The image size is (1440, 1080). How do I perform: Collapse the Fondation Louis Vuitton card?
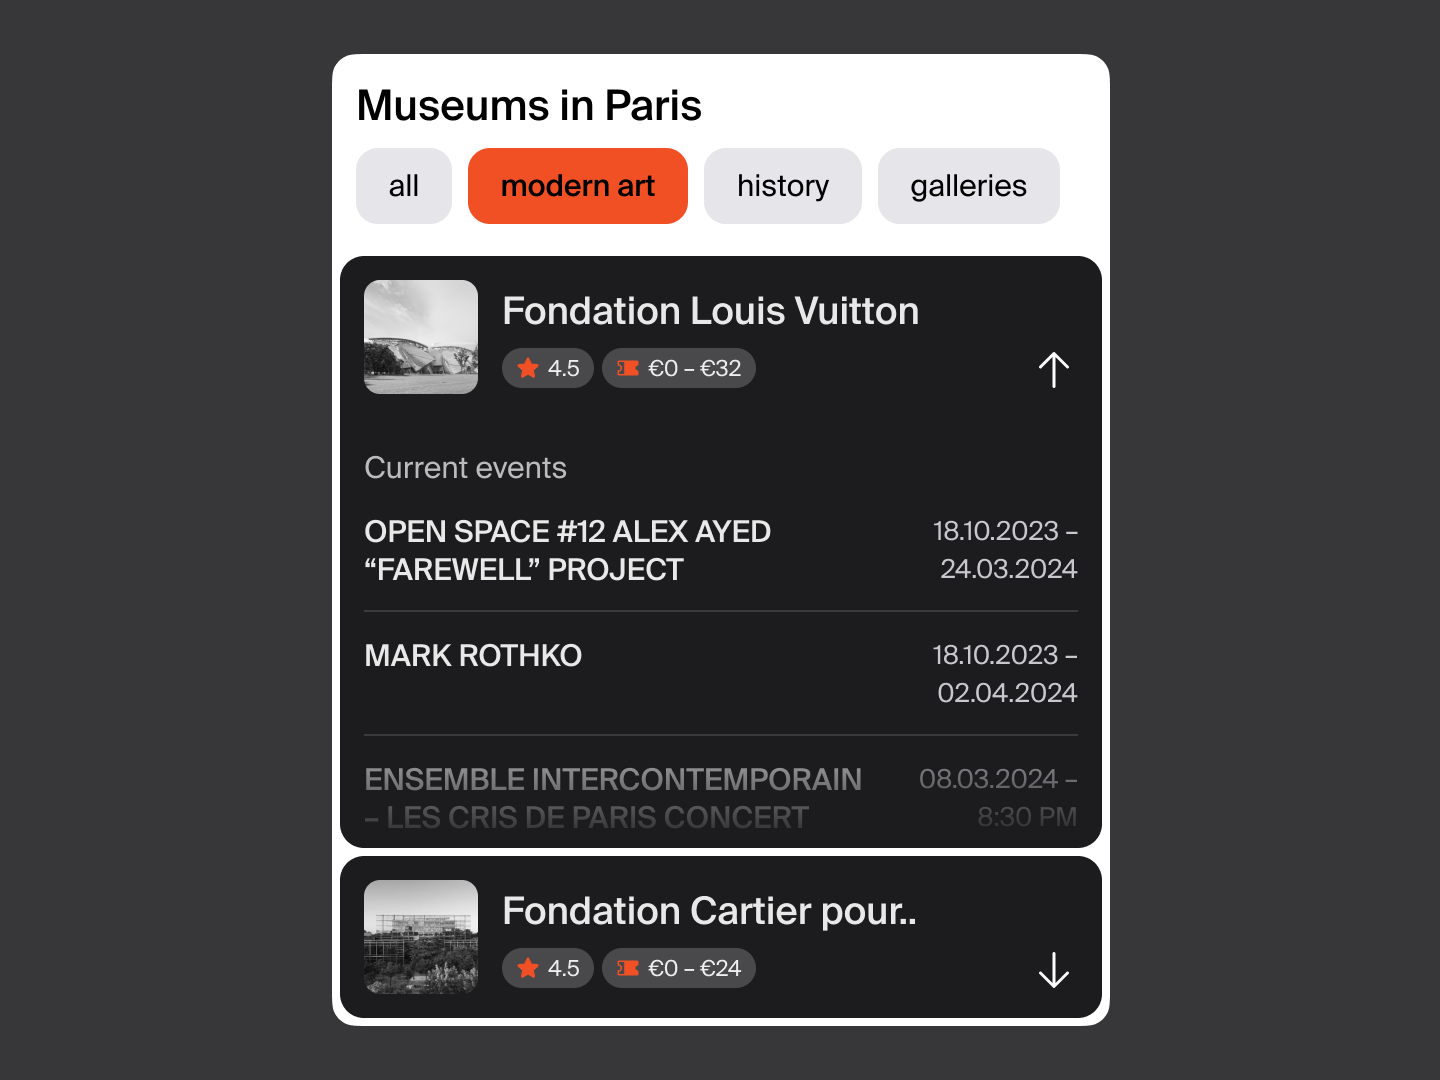click(1053, 370)
